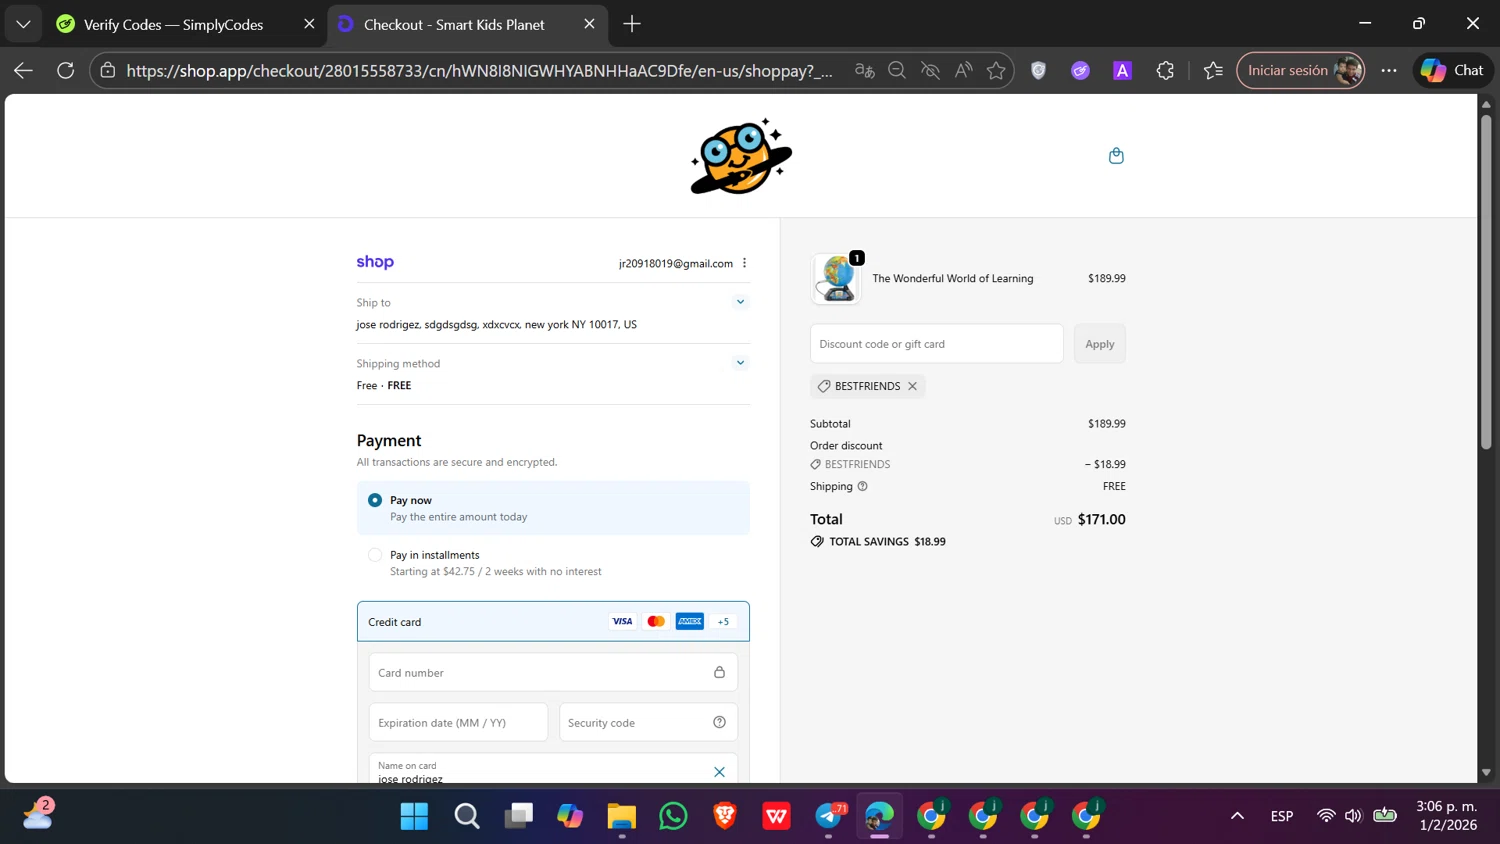Image resolution: width=1500 pixels, height=844 pixels.
Task: Click in the Discount code field
Action: pos(937,344)
